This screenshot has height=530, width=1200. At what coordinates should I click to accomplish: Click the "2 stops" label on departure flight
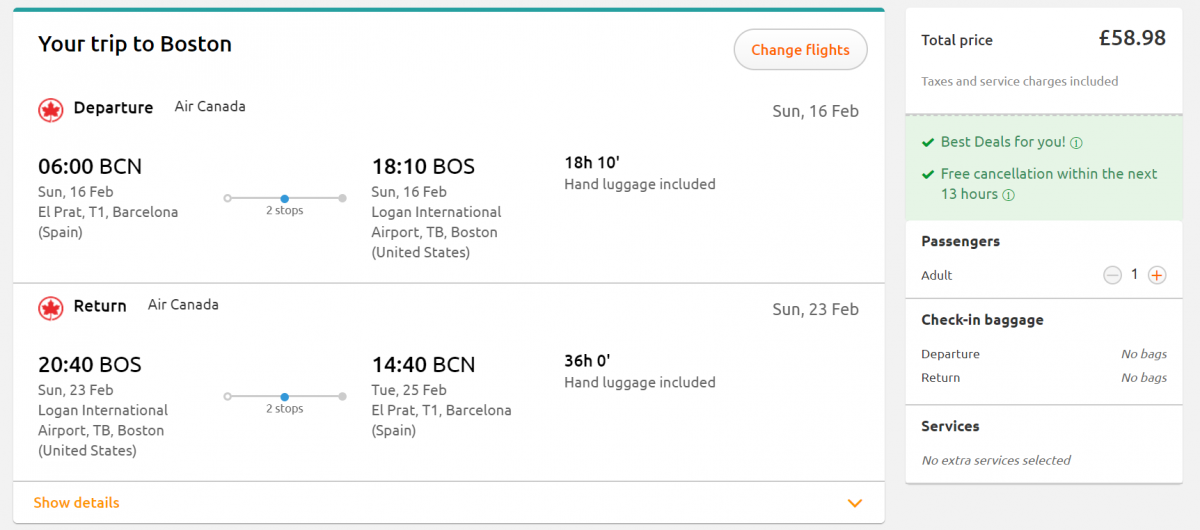(285, 211)
